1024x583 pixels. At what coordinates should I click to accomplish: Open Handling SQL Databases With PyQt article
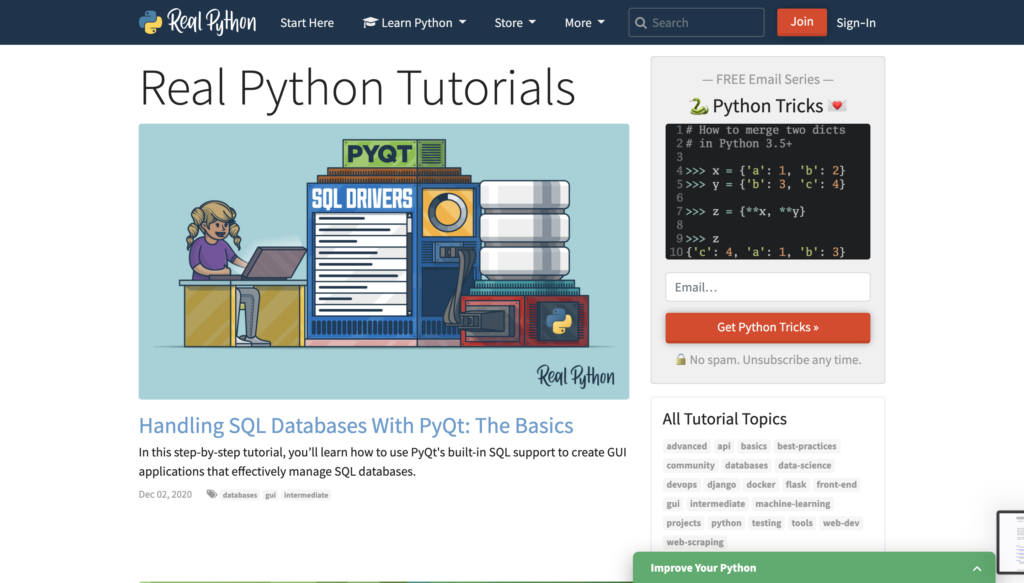pyautogui.click(x=356, y=426)
